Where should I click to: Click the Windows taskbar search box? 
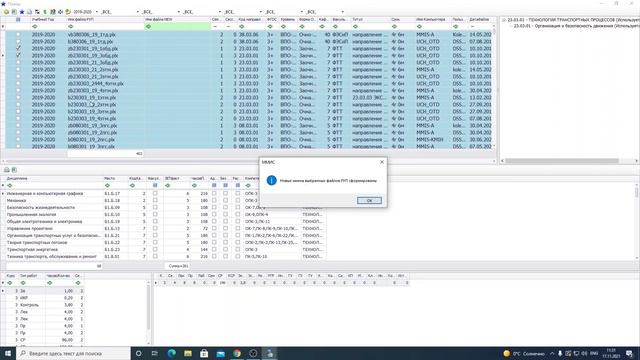pyautogui.click(x=73, y=353)
